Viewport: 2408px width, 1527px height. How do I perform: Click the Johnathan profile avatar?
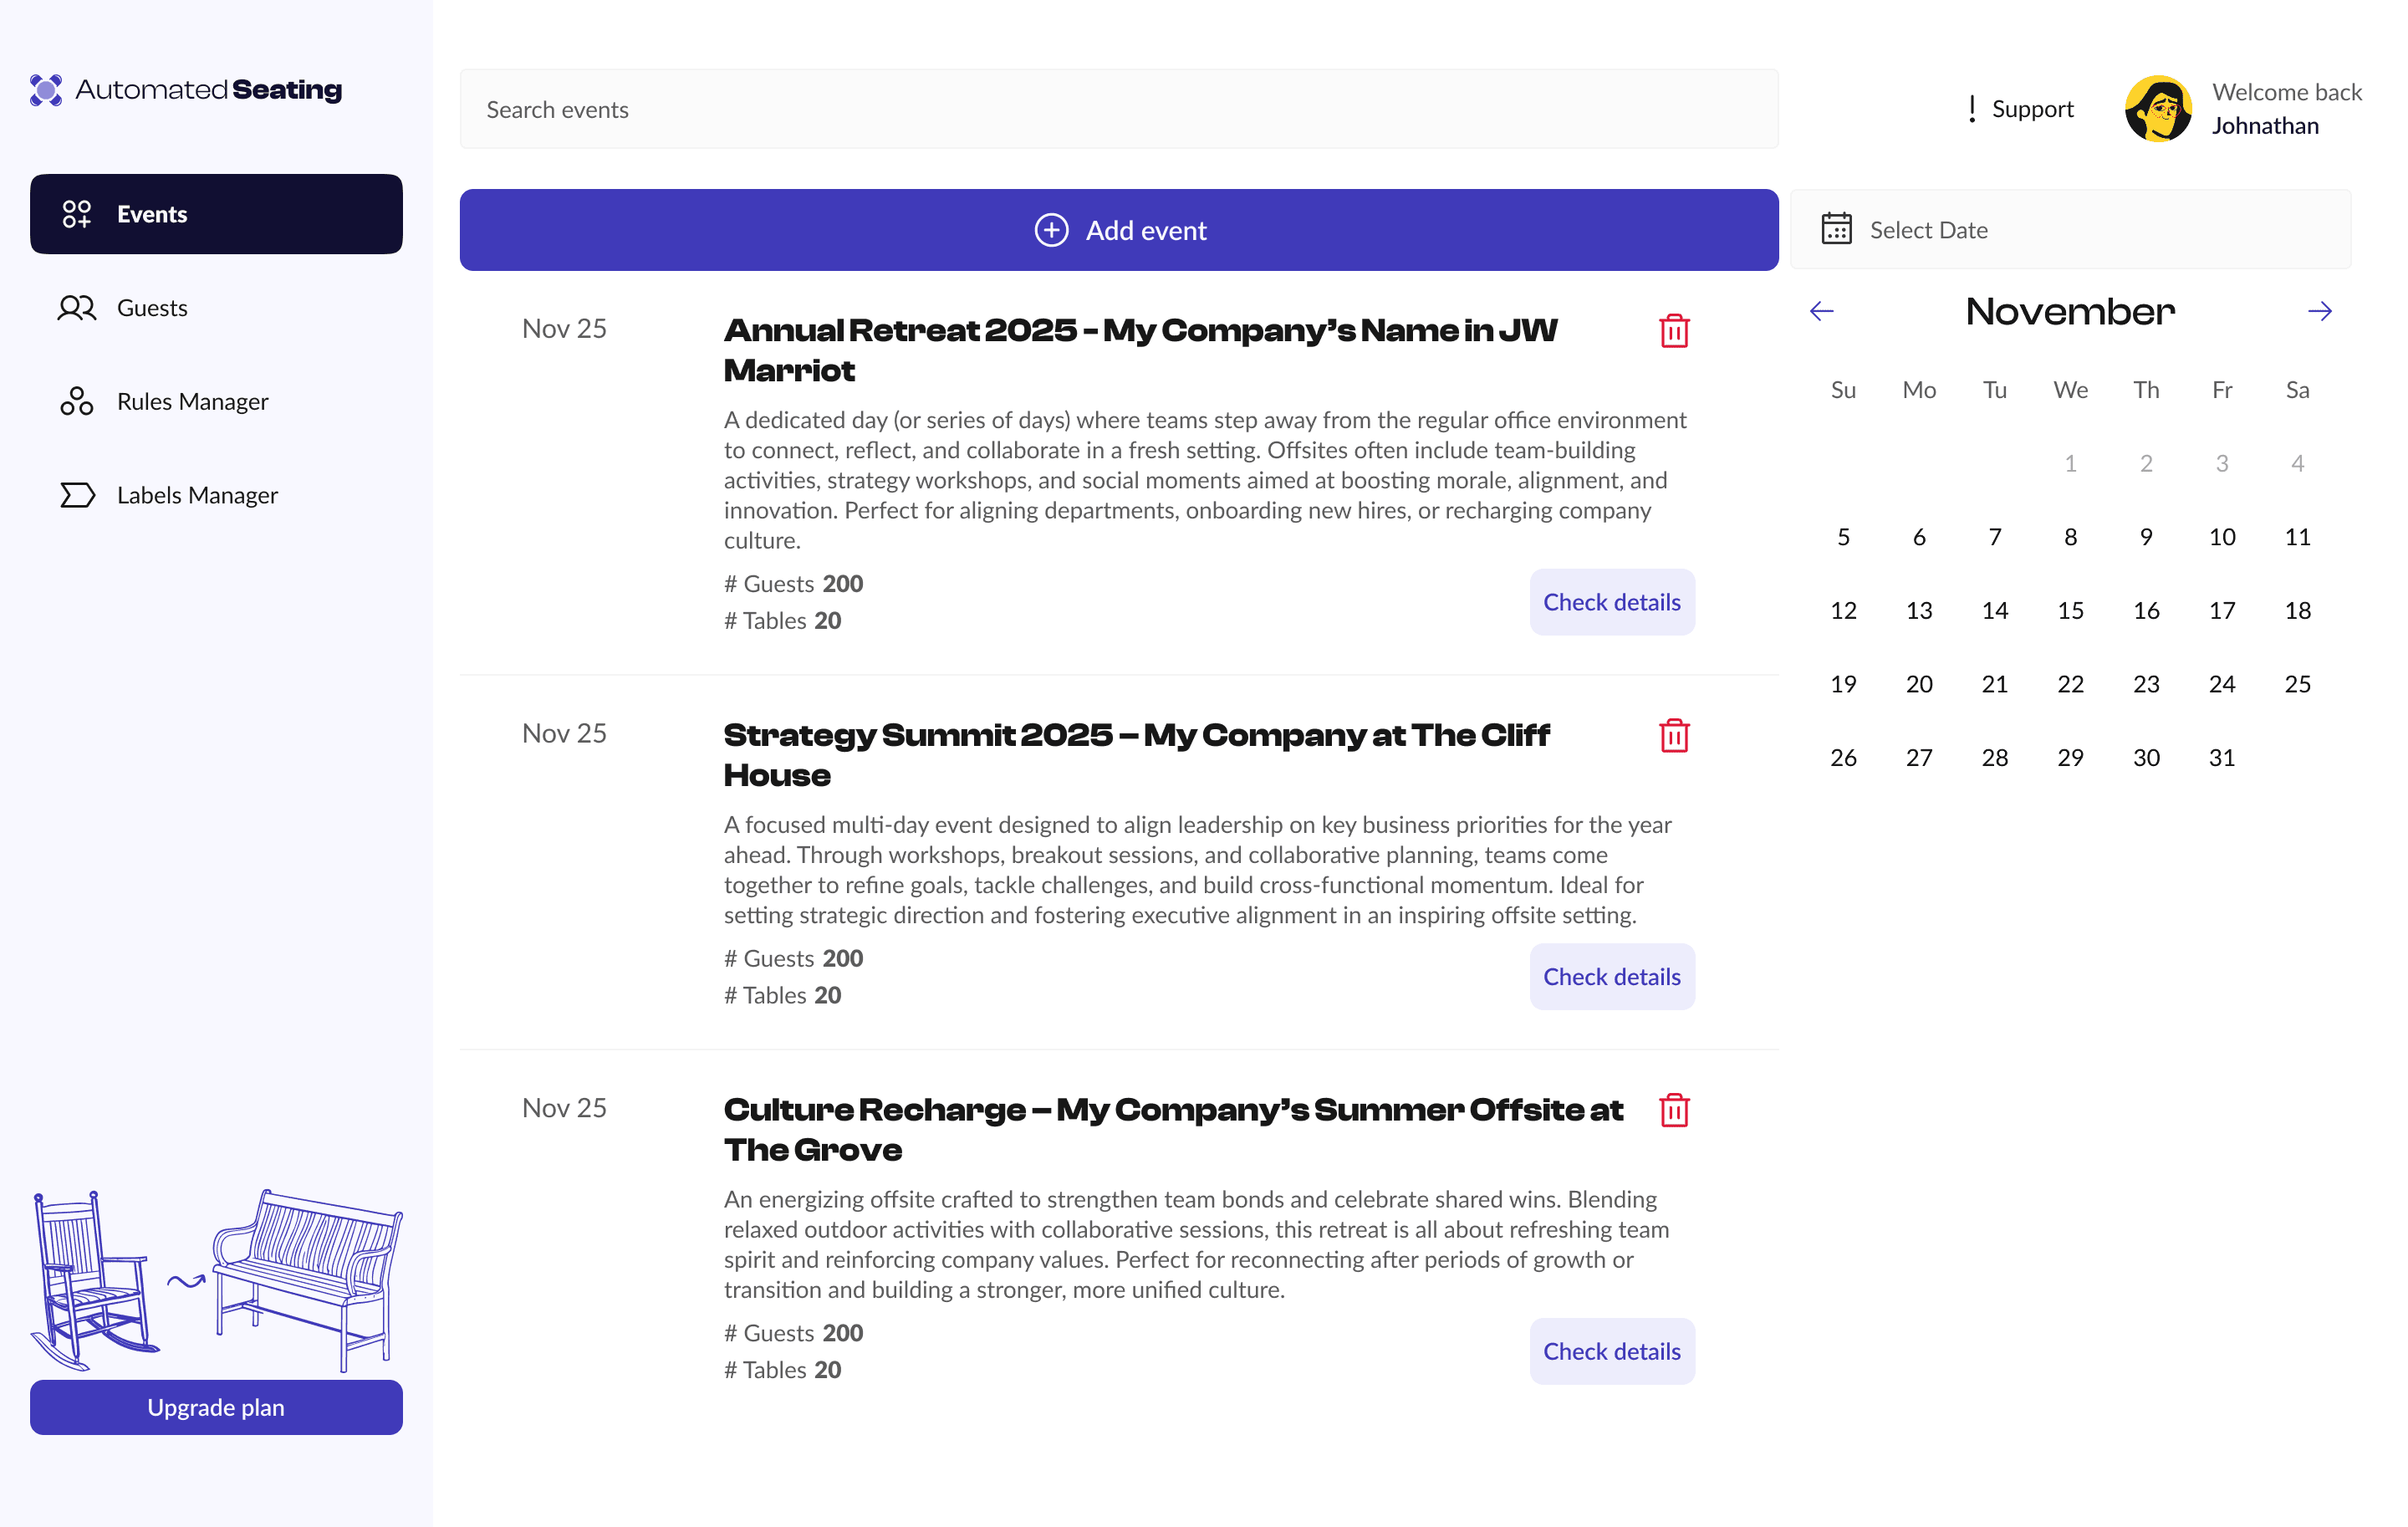(2157, 109)
